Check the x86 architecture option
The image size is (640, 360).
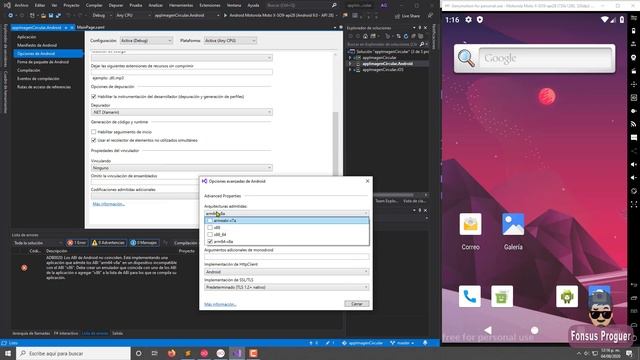click(210, 227)
